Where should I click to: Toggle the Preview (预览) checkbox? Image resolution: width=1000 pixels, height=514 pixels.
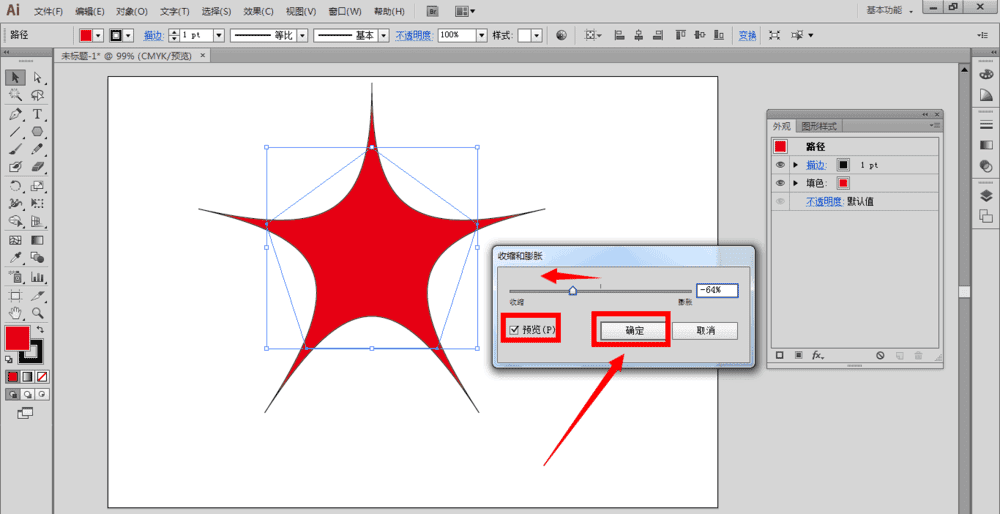[x=514, y=330]
